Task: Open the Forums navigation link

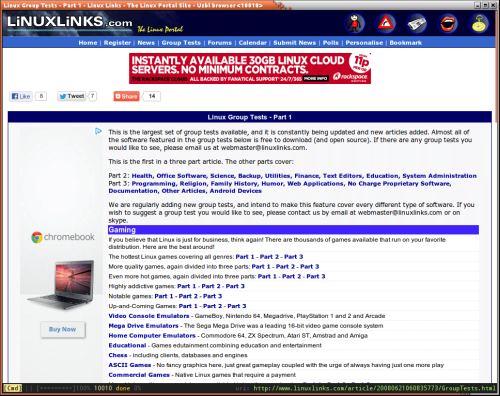Action: coord(220,43)
